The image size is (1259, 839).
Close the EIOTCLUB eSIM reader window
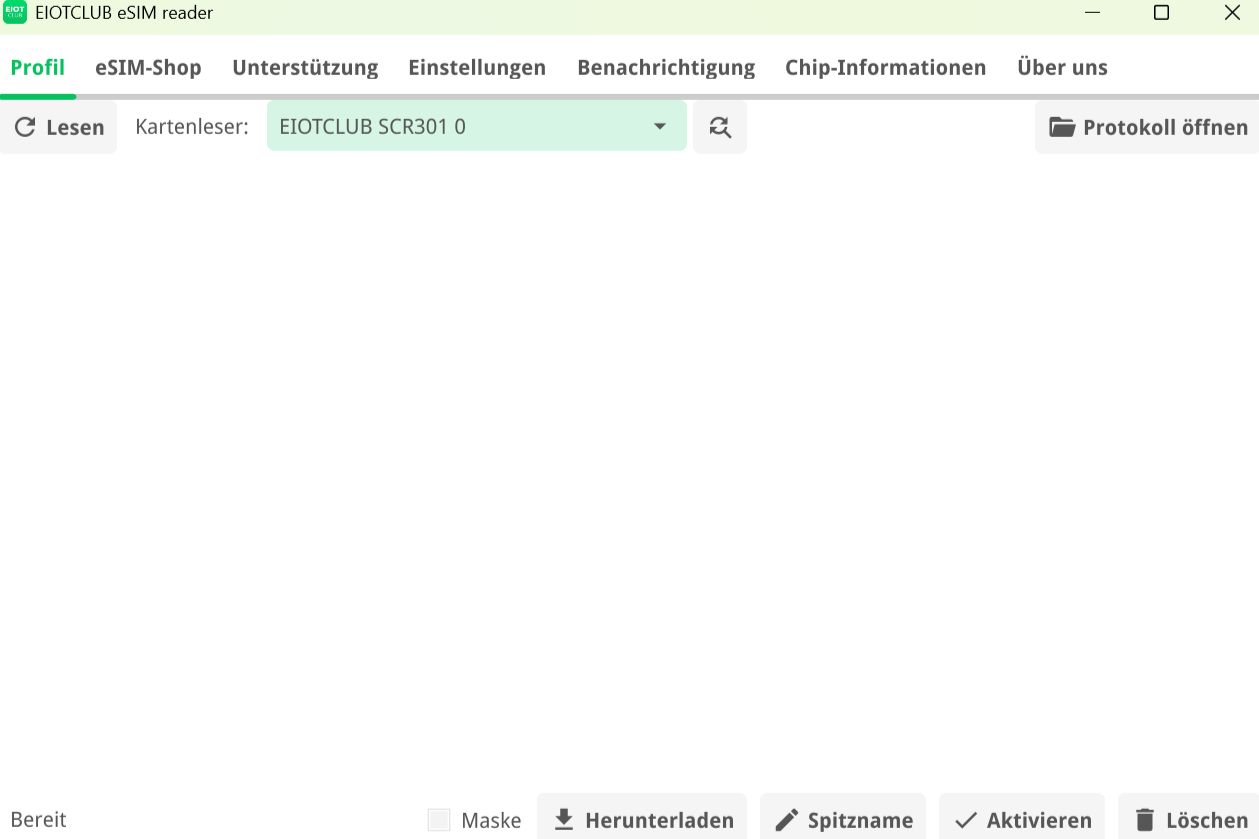pos(1232,13)
